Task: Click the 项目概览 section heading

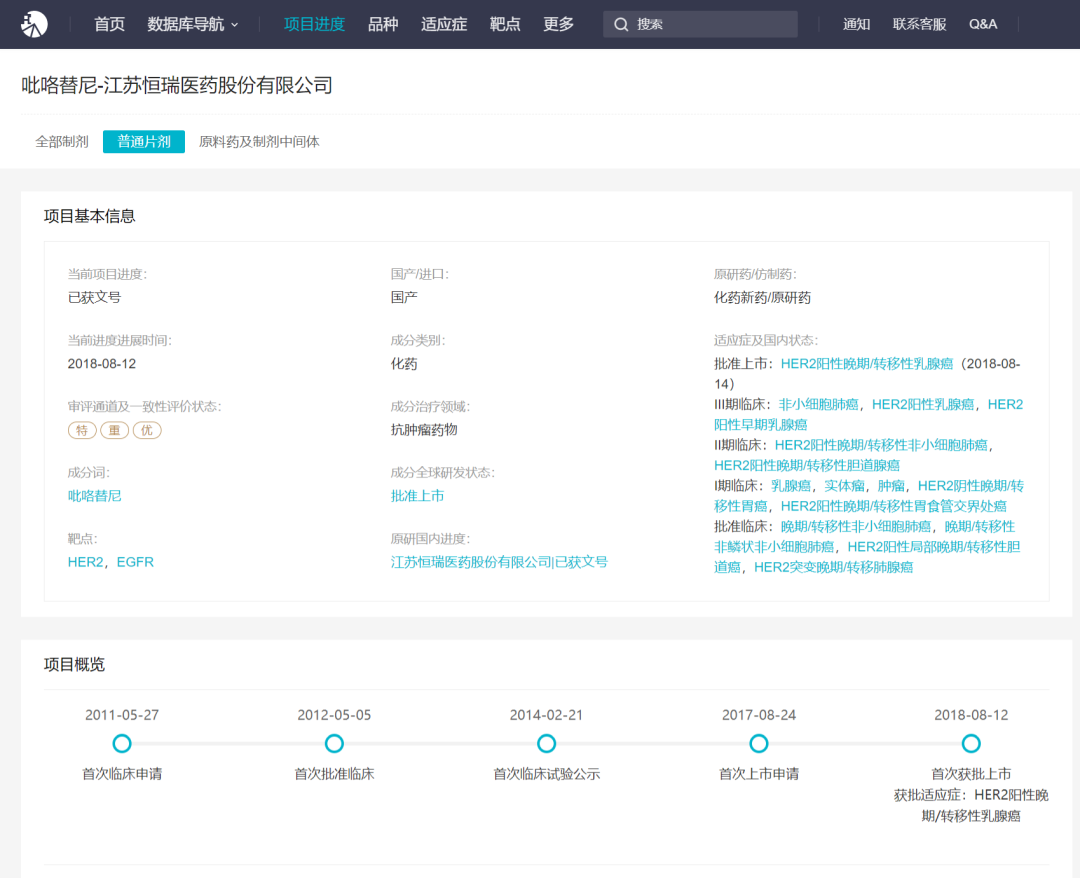Action: (74, 665)
